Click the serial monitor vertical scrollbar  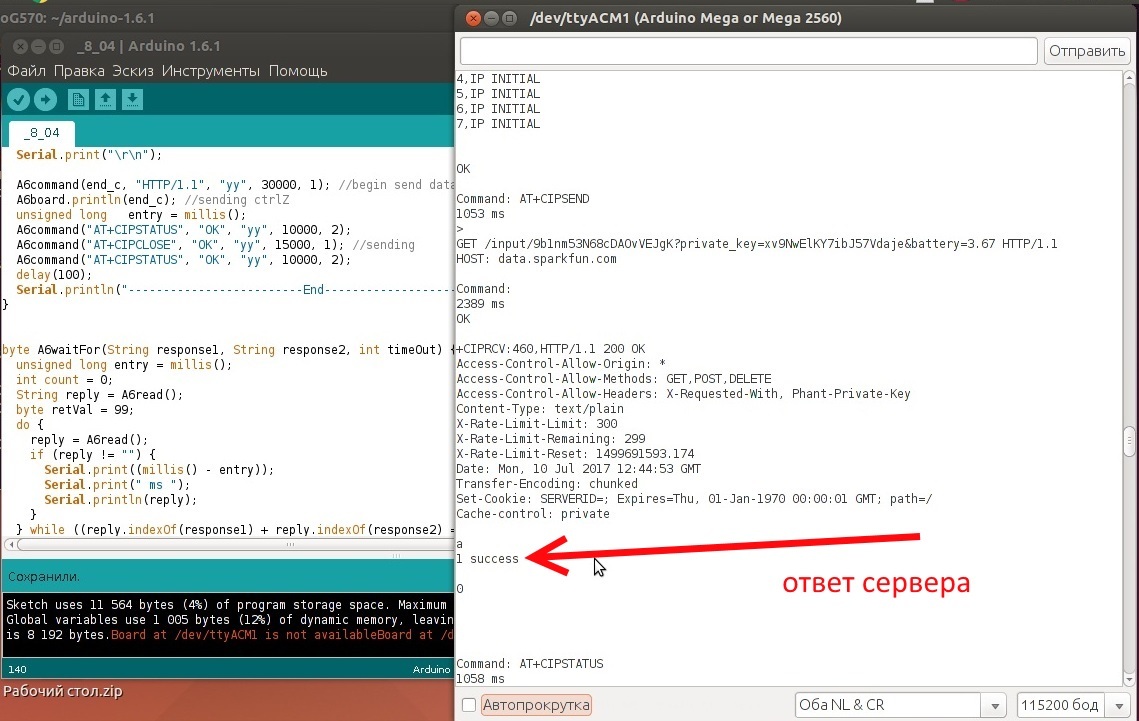[x=1129, y=440]
